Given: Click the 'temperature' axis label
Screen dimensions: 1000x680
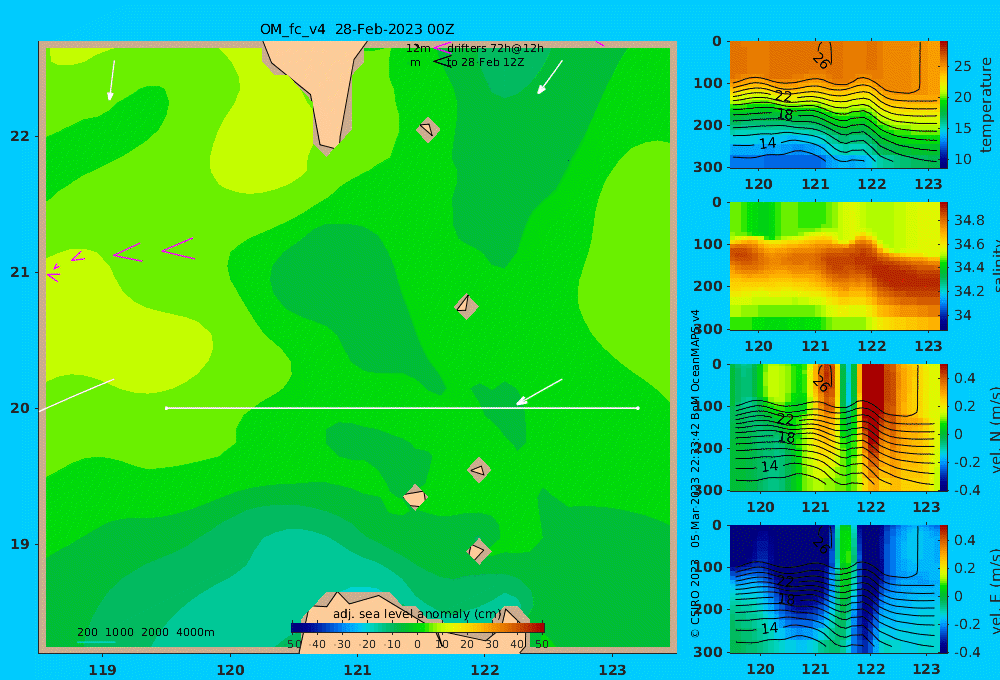Looking at the screenshot, I should tap(986, 105).
